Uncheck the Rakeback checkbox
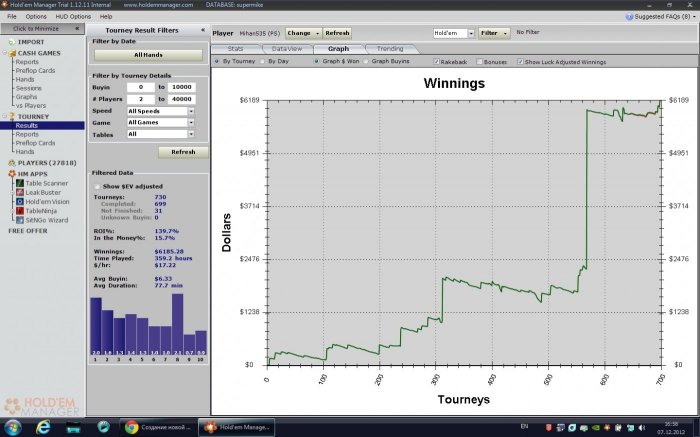Viewport: 700px width, 437px height. tap(437, 62)
